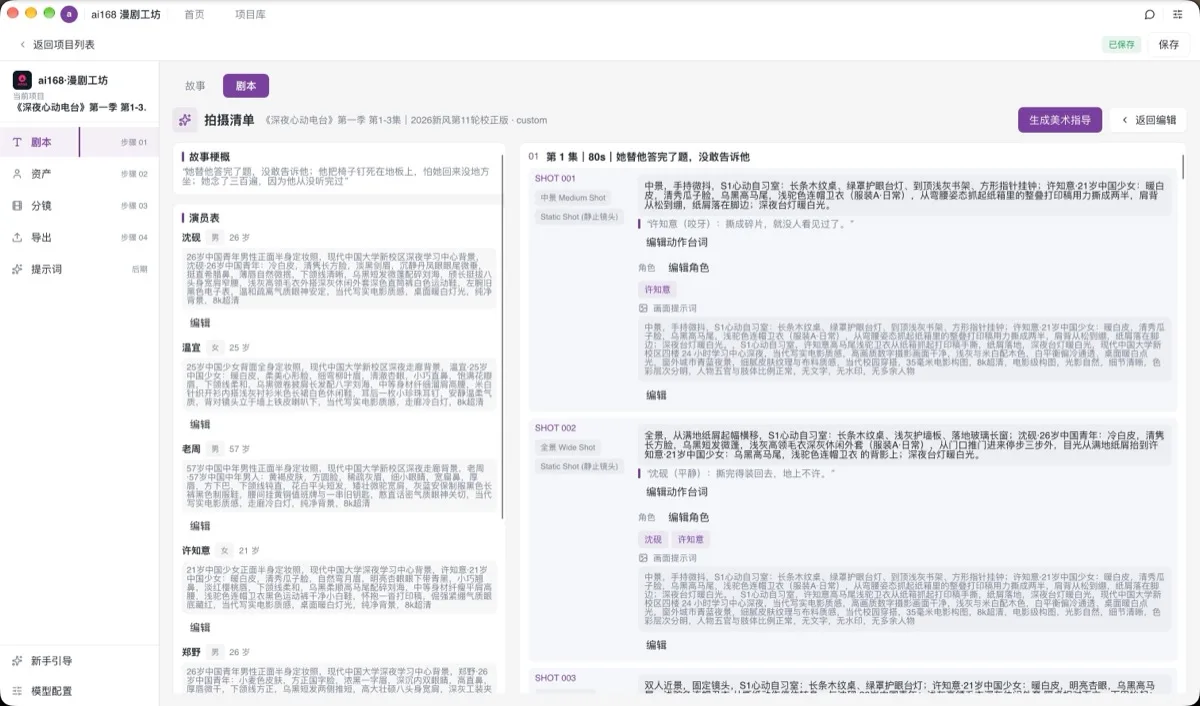Open the chat bubble icon in title bar
The height and width of the screenshot is (706, 1200).
1150,14
